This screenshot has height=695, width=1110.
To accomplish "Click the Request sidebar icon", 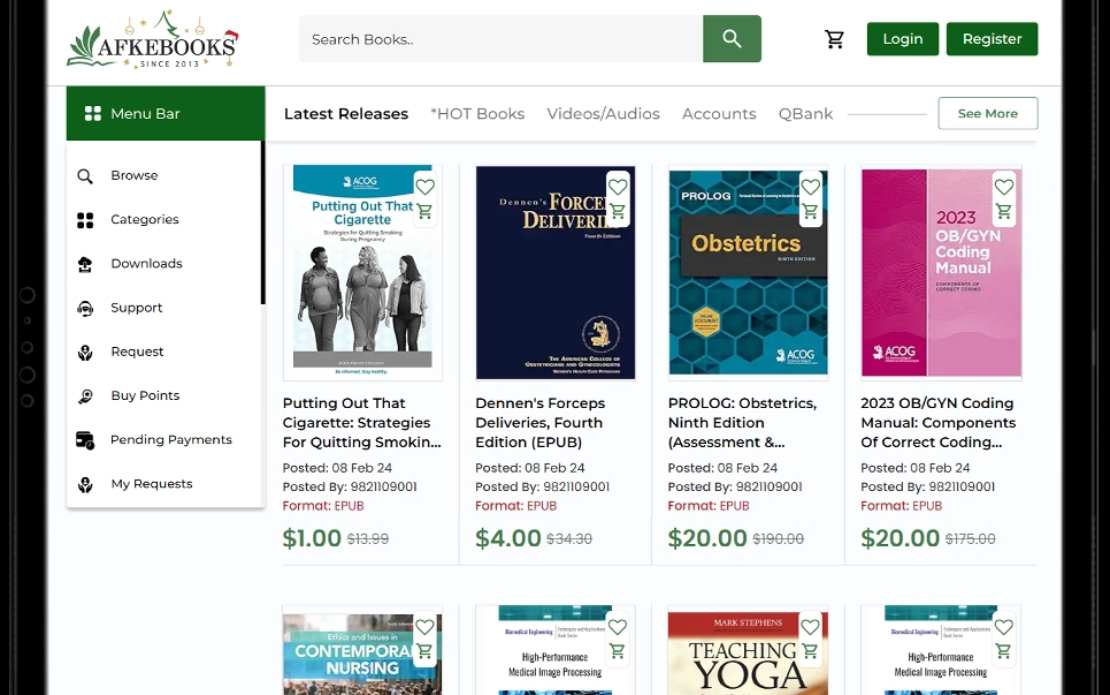I will [x=85, y=352].
